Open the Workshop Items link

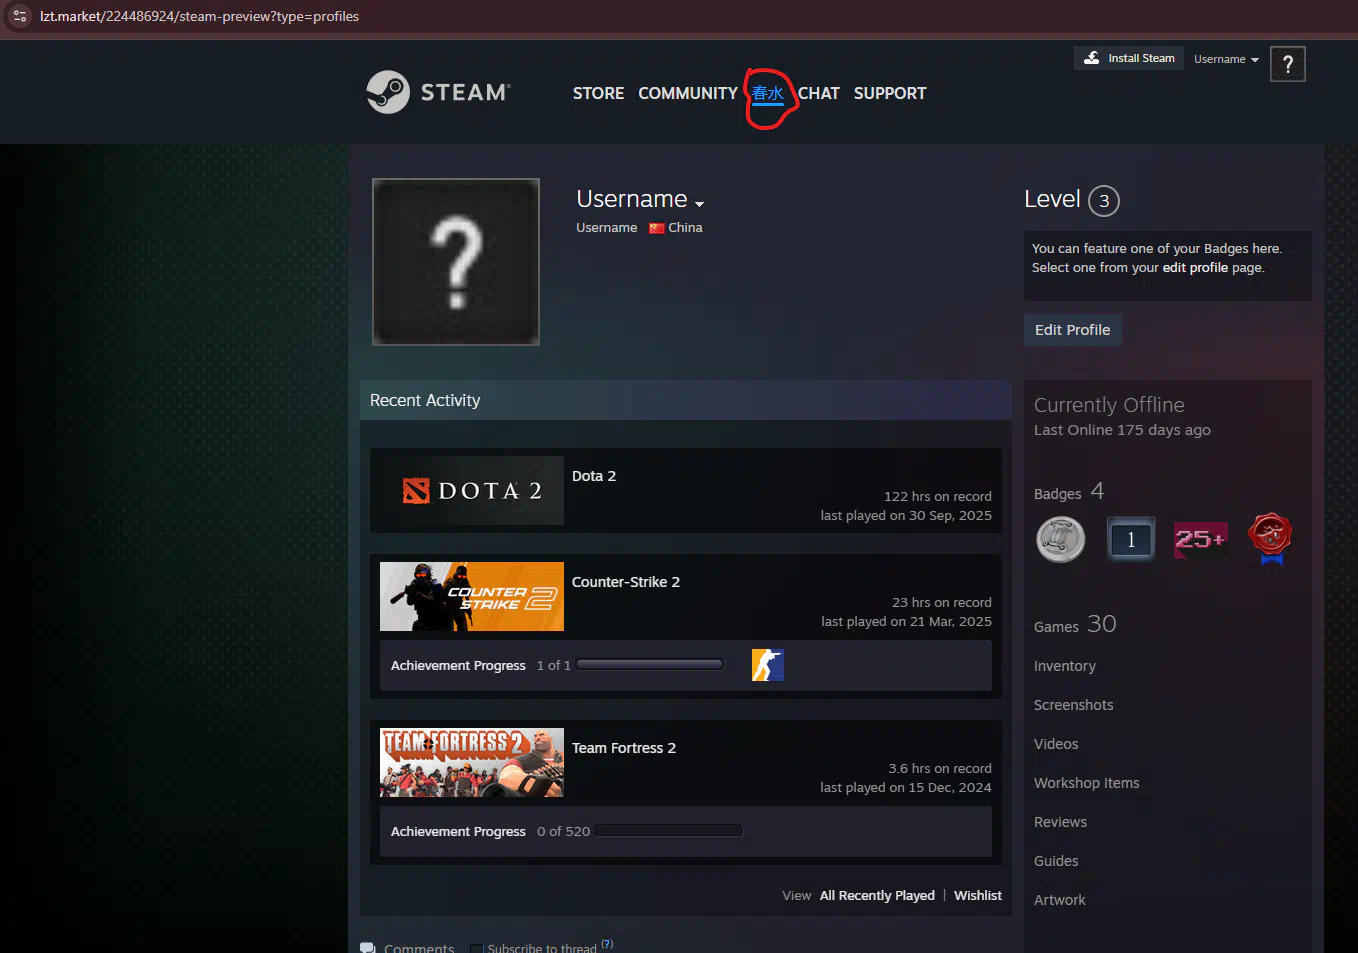[x=1087, y=783]
